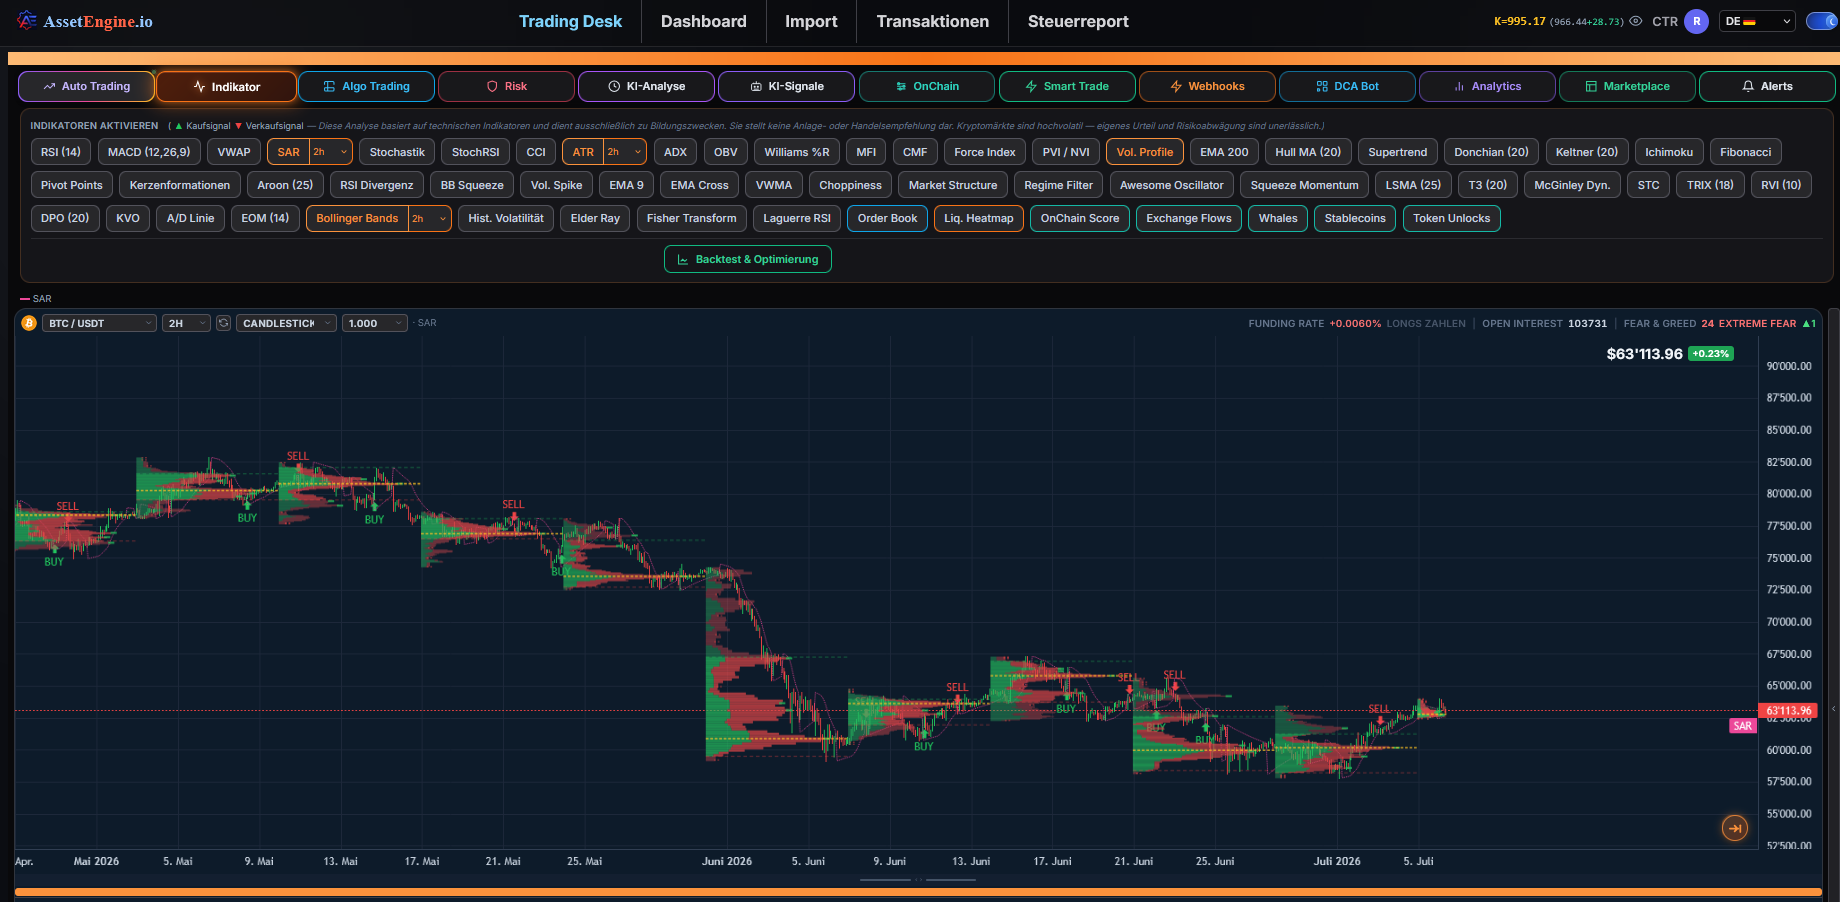1840x902 pixels.
Task: Click the Bitcoin coin icon
Action: (29, 323)
